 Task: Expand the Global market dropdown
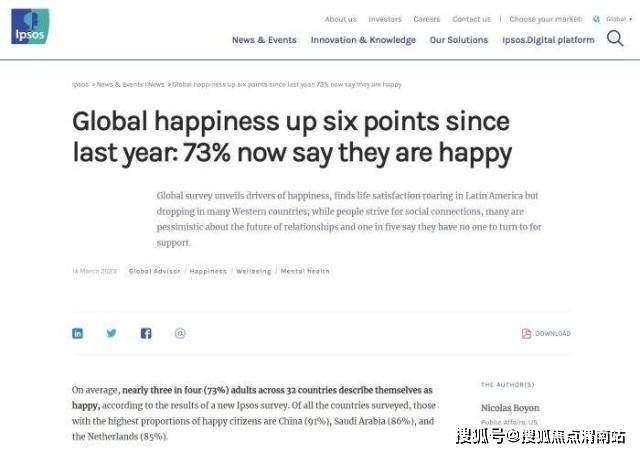619,19
